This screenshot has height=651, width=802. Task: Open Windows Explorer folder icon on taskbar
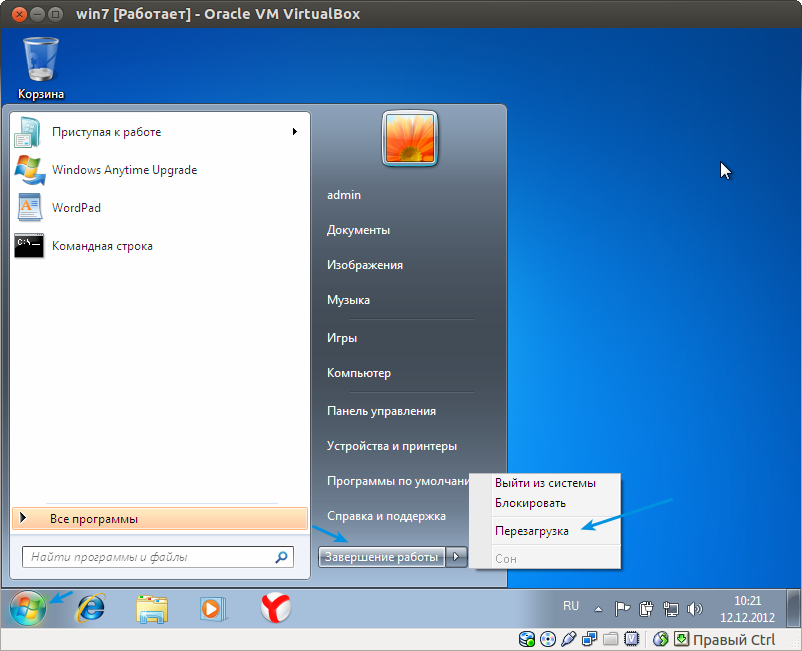[152, 609]
